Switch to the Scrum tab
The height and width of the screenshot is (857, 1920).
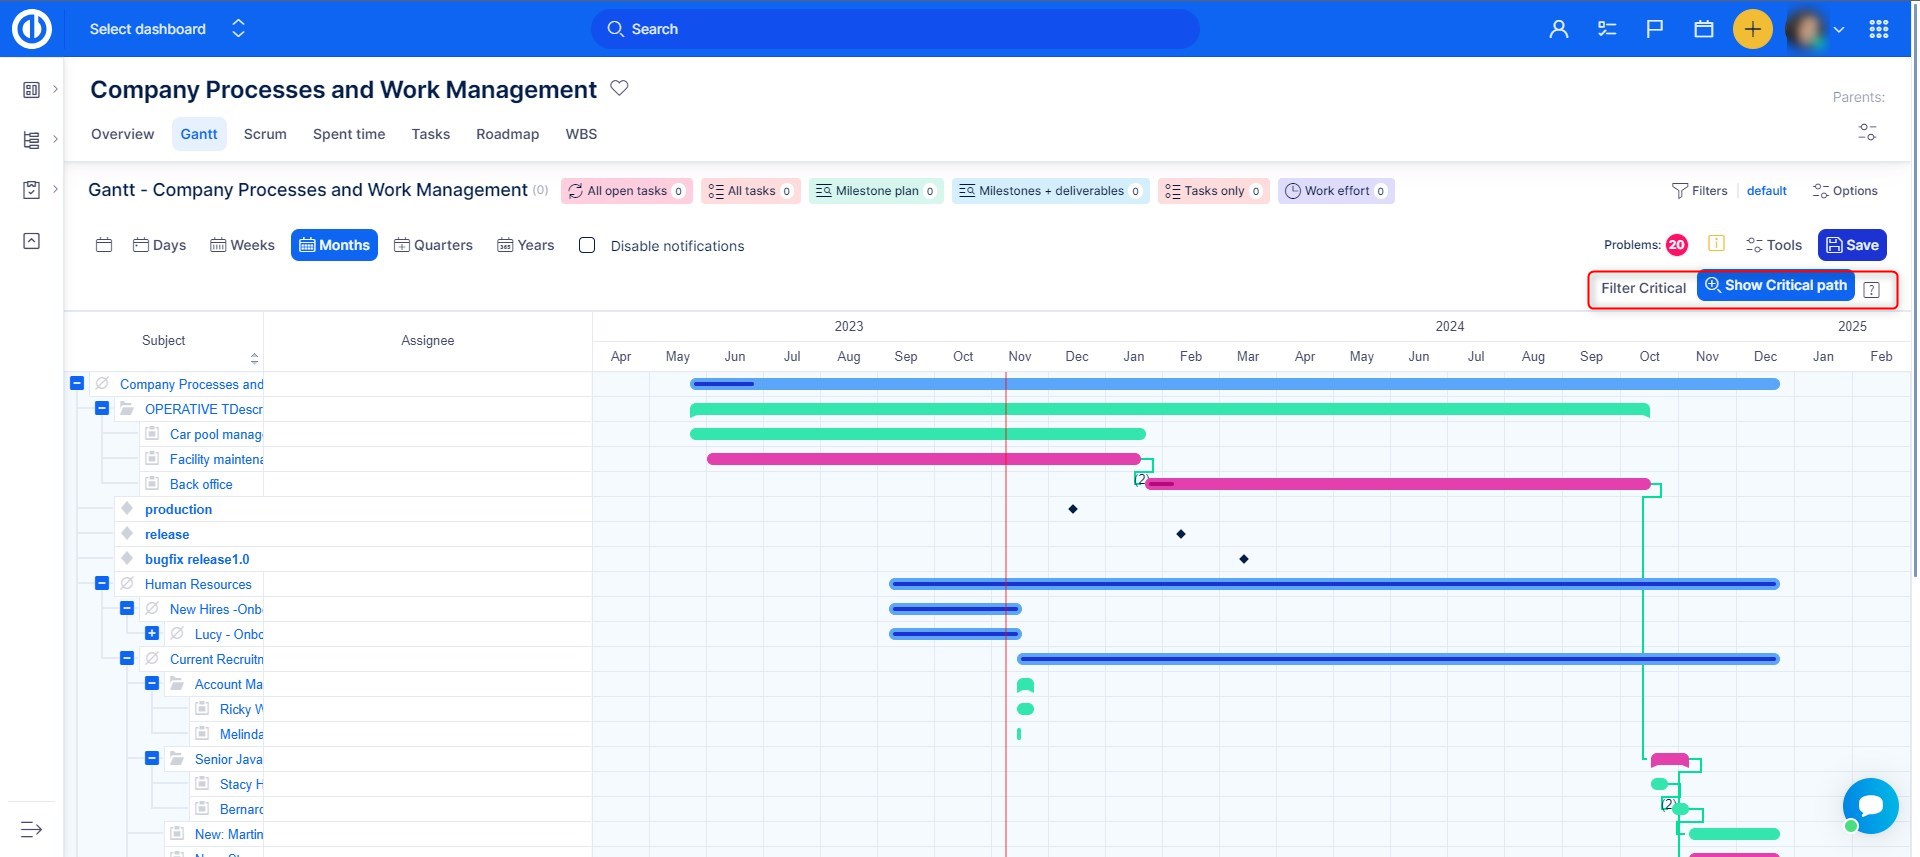(x=265, y=134)
